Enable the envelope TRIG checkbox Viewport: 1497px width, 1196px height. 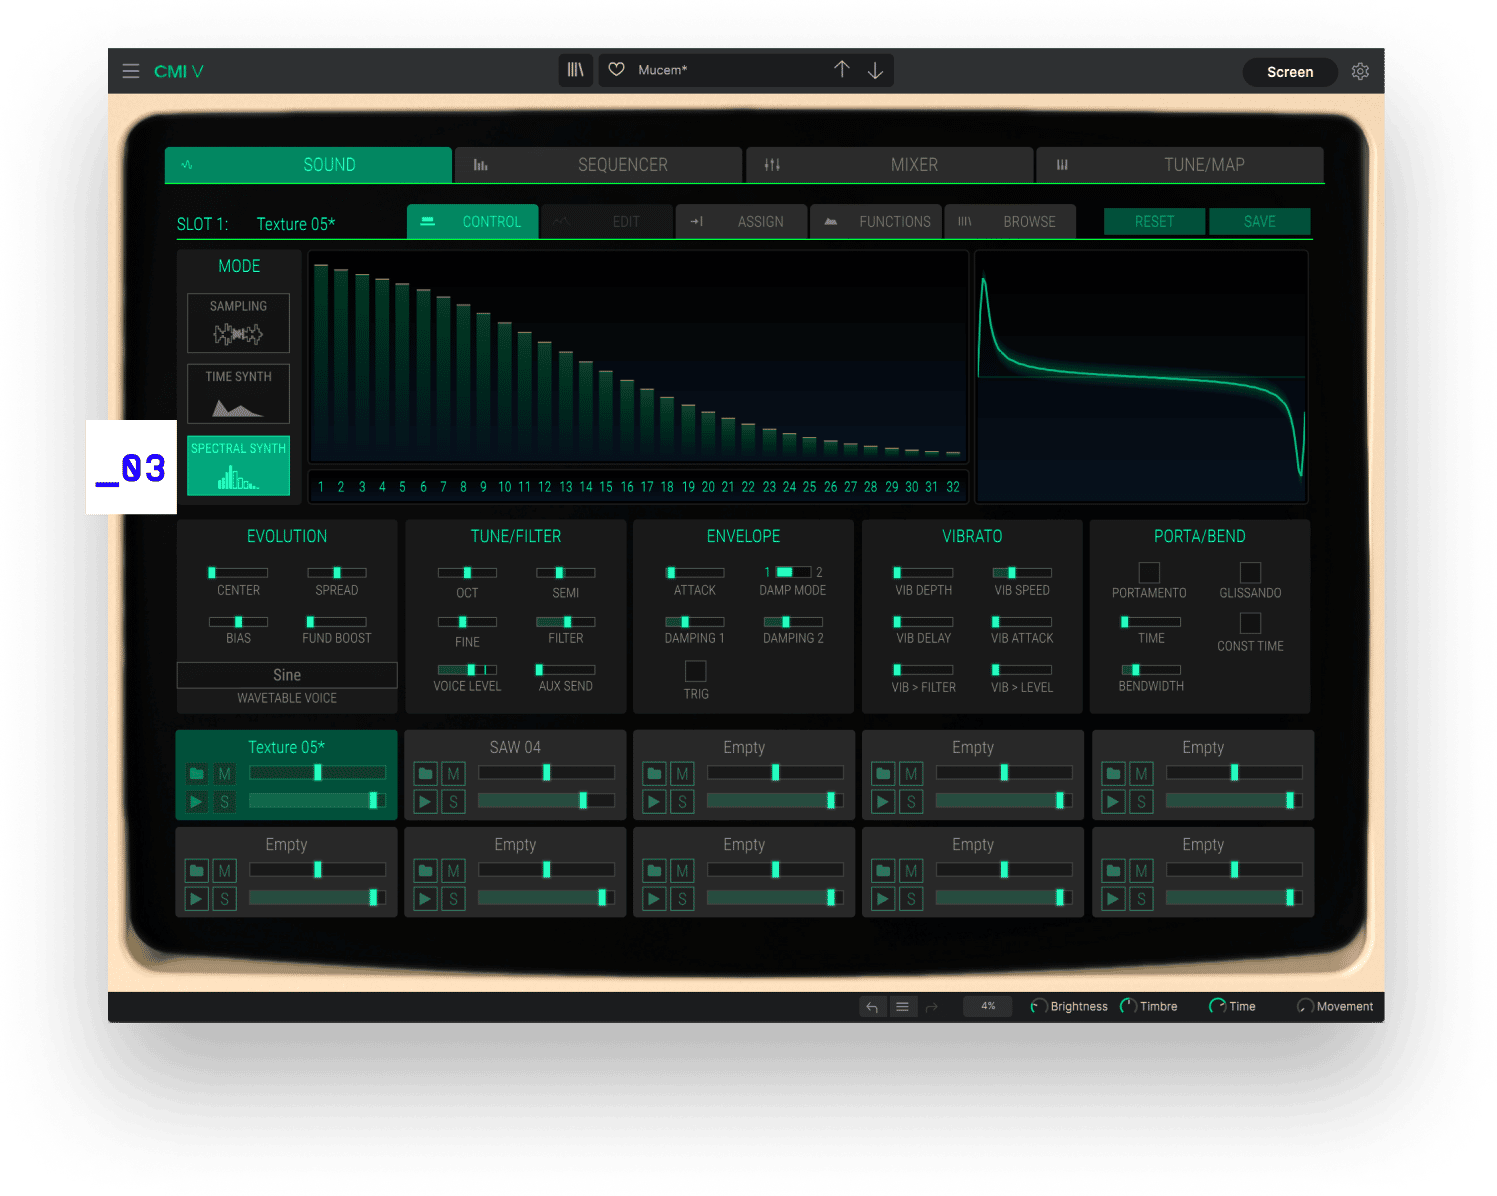696,671
